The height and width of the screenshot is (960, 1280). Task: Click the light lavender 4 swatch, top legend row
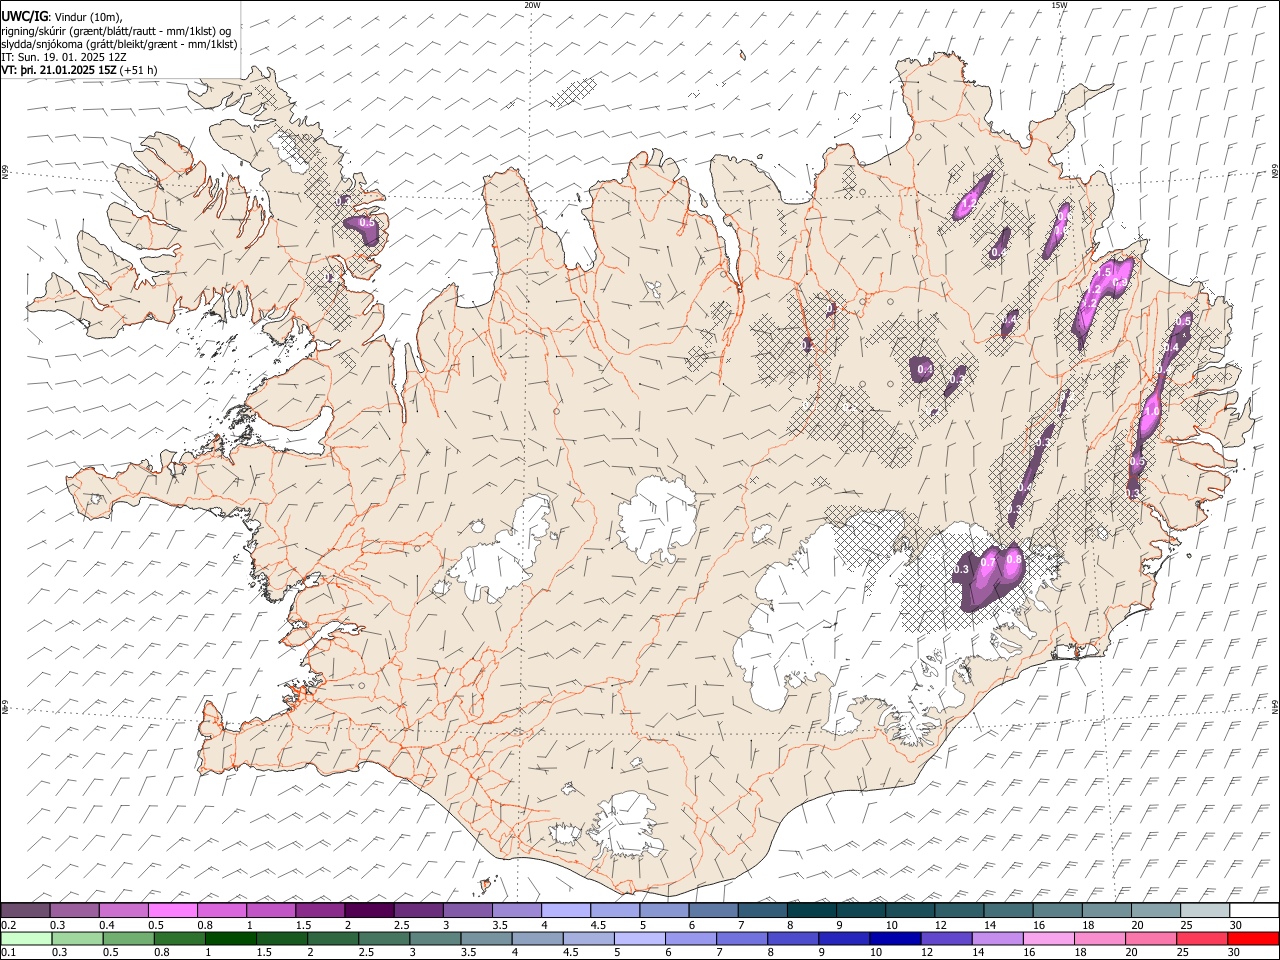tap(566, 910)
